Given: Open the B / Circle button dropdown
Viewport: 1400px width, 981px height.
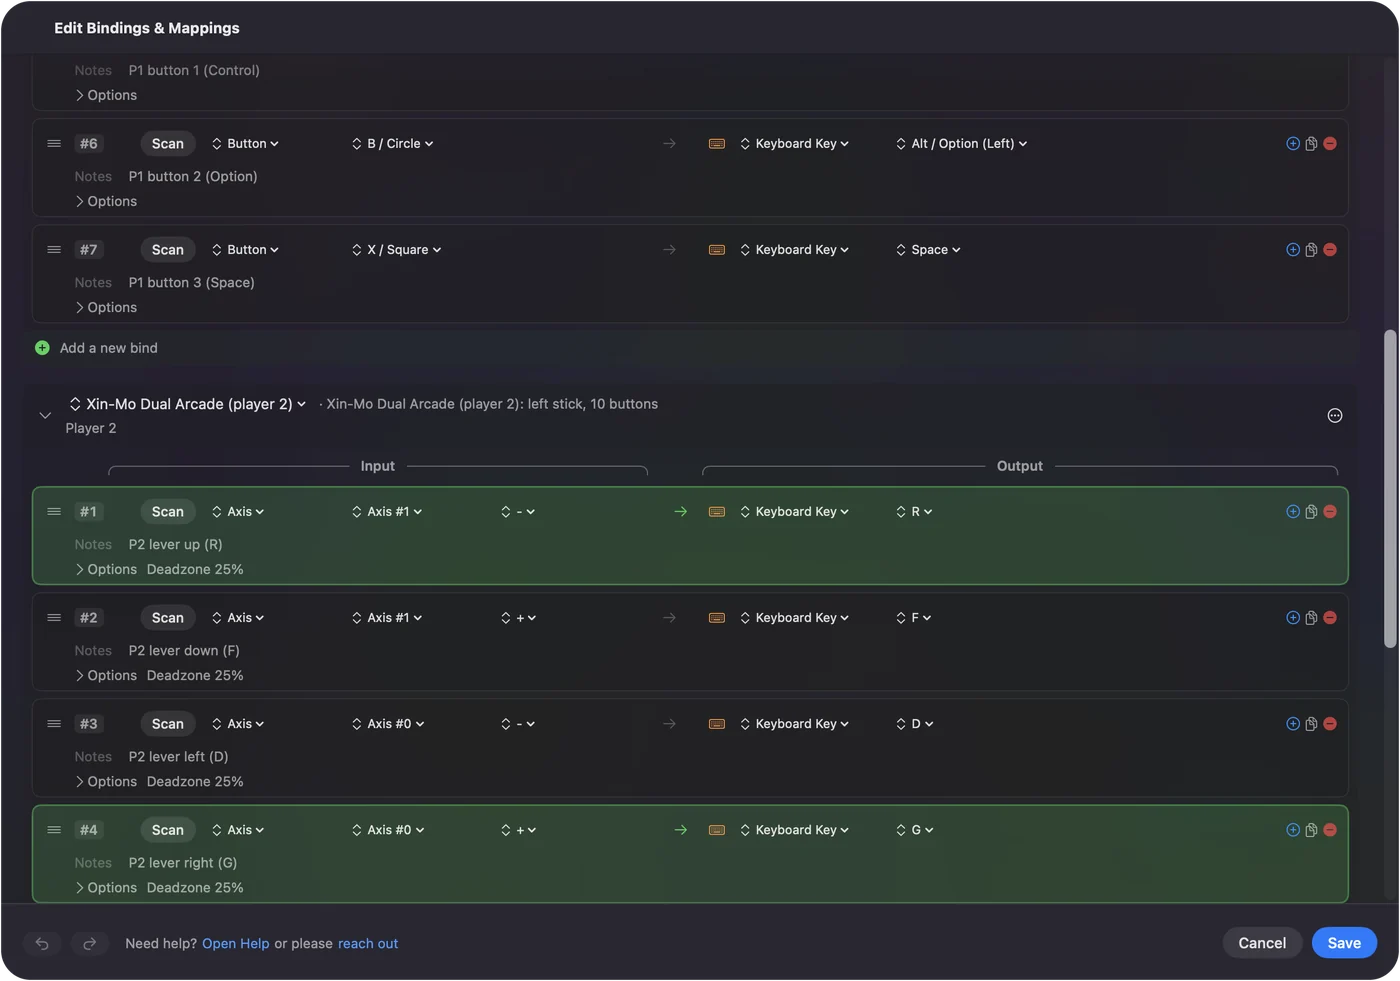Looking at the screenshot, I should point(393,144).
